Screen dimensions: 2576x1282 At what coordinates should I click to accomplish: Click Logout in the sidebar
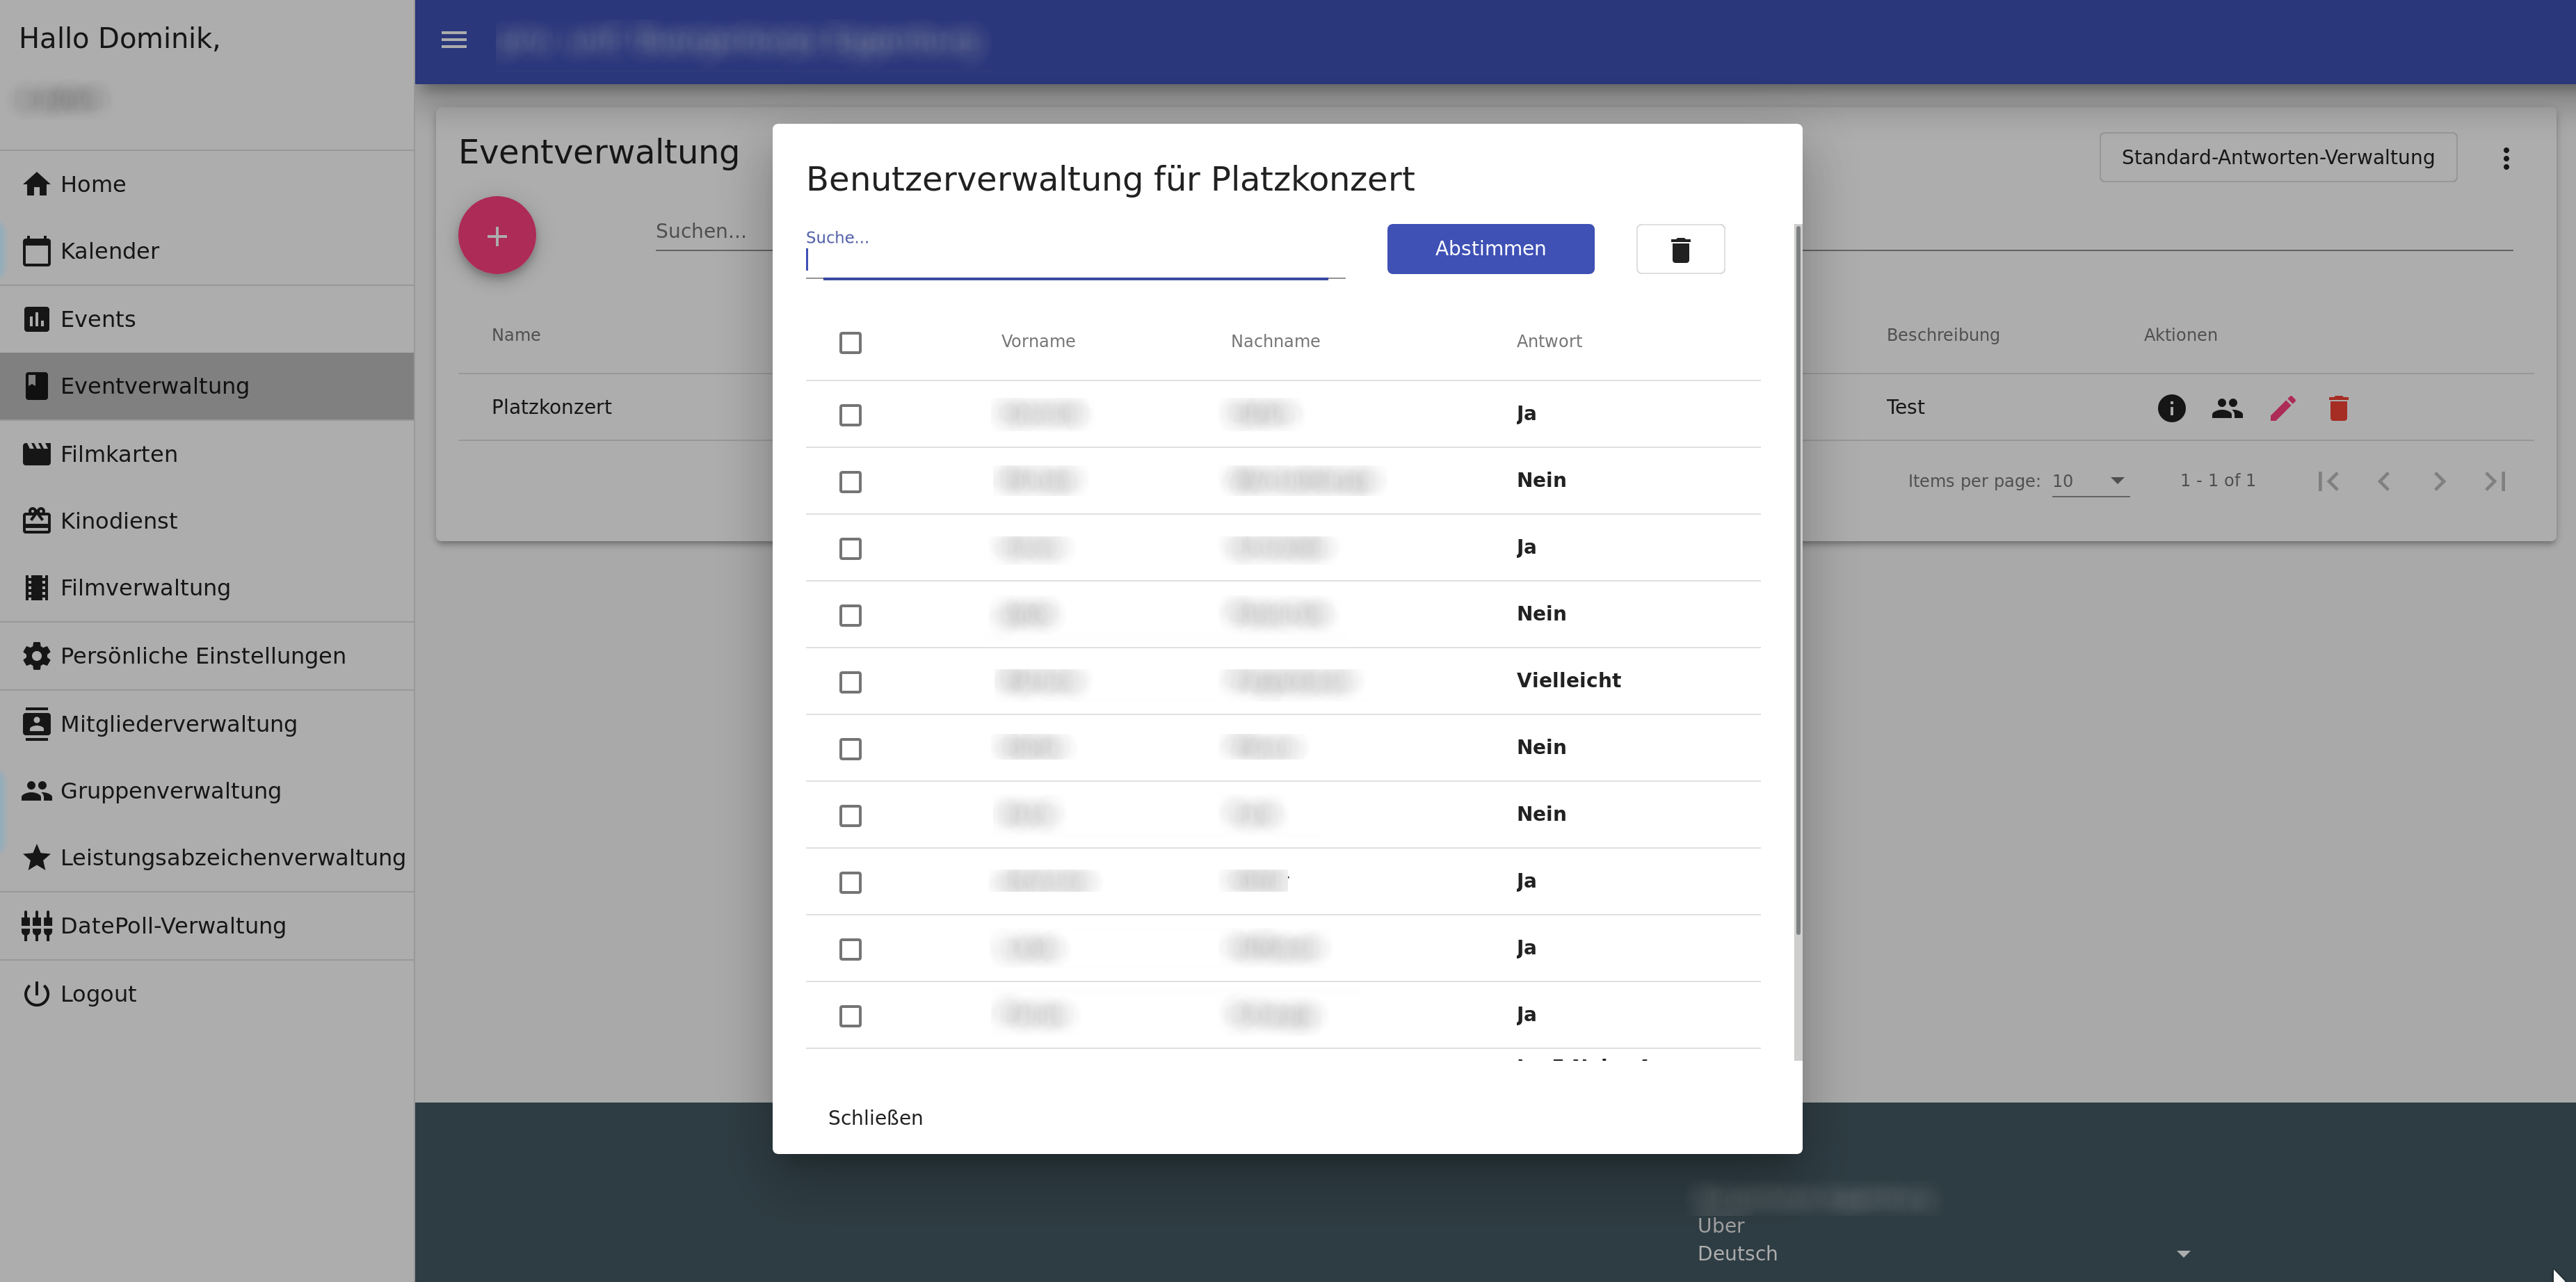207,994
